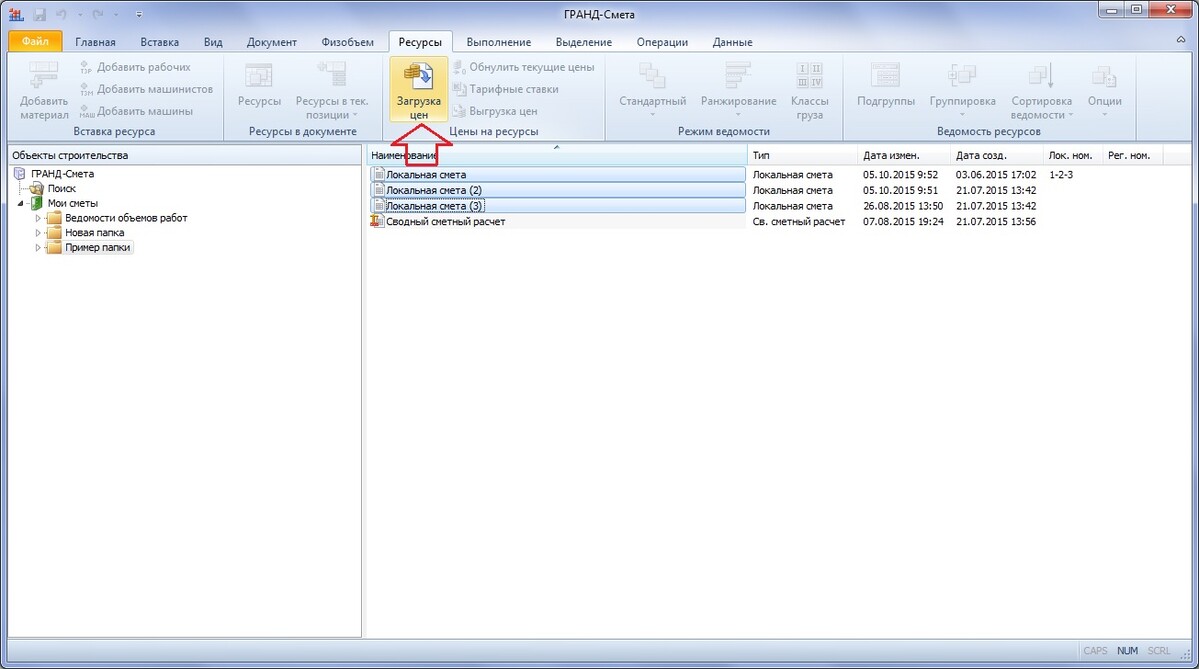Switch to Операции tab
The width and height of the screenshot is (1199, 669).
pos(662,42)
